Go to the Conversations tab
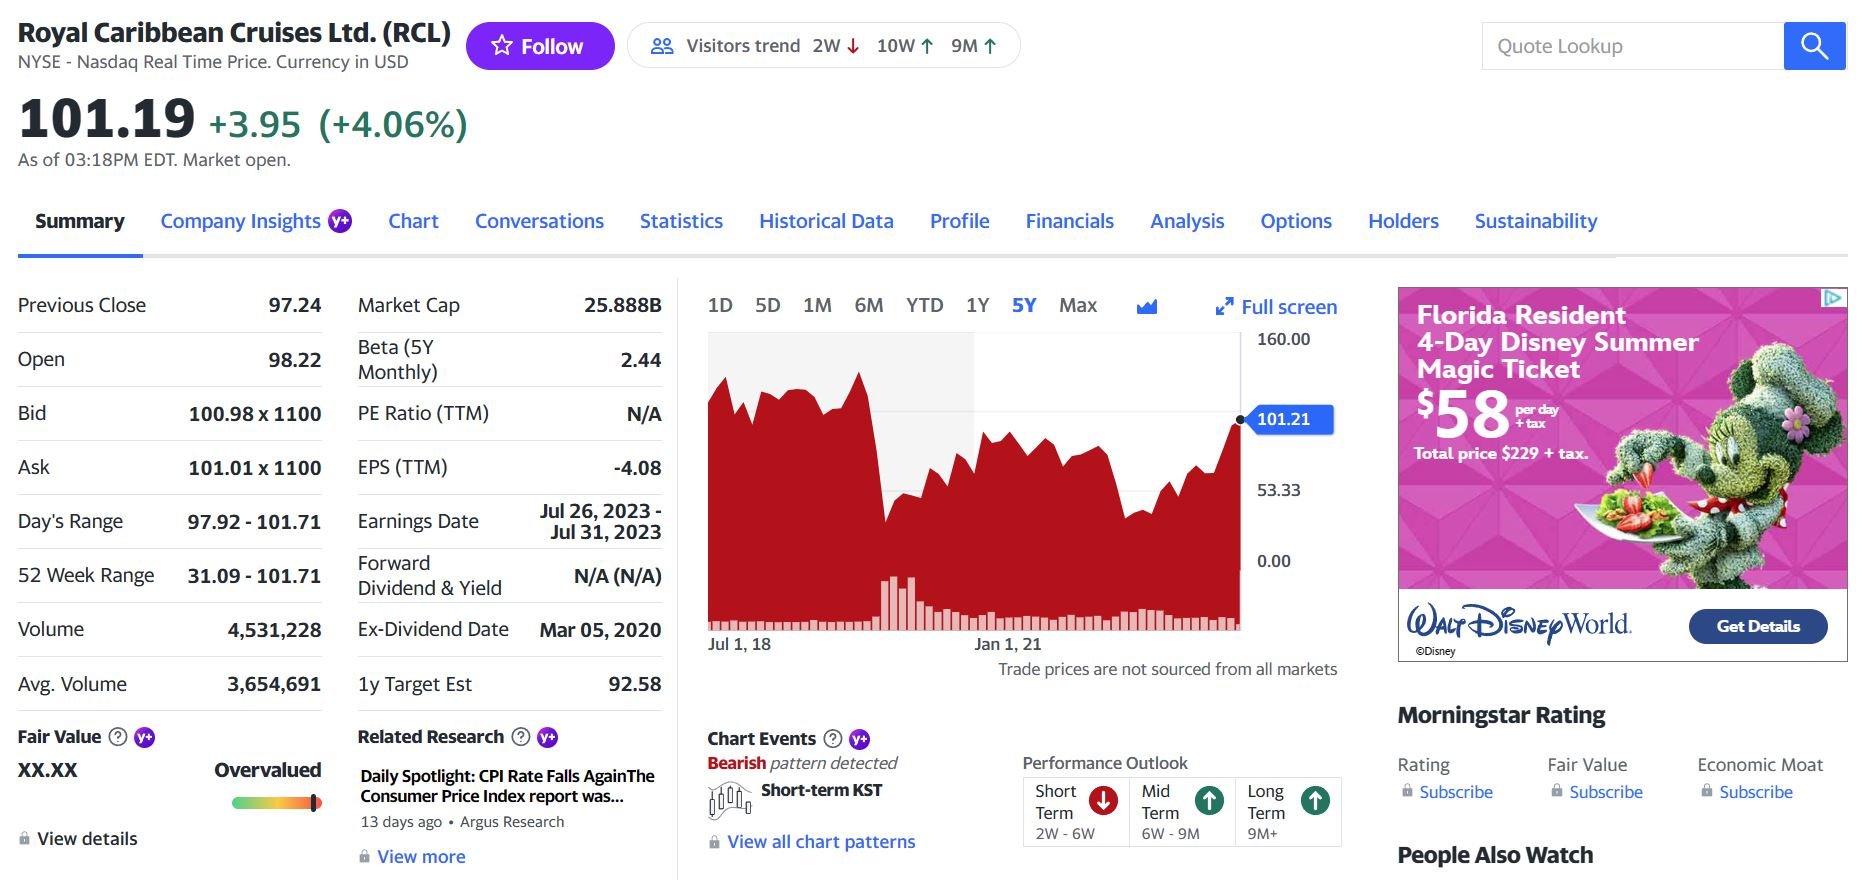Viewport: 1867px width, 885px height. [x=539, y=221]
